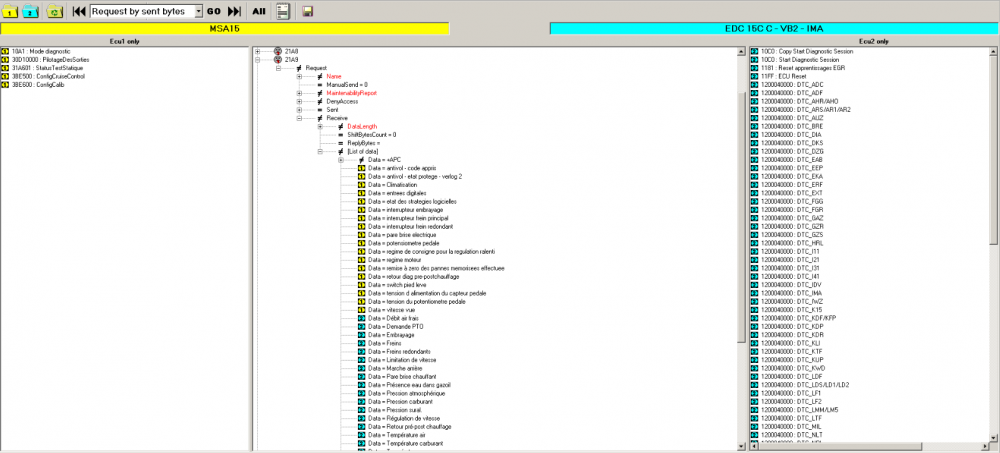Open ECU 2 file with cyan folder icon
The width and height of the screenshot is (1000, 453).
tap(31, 11)
